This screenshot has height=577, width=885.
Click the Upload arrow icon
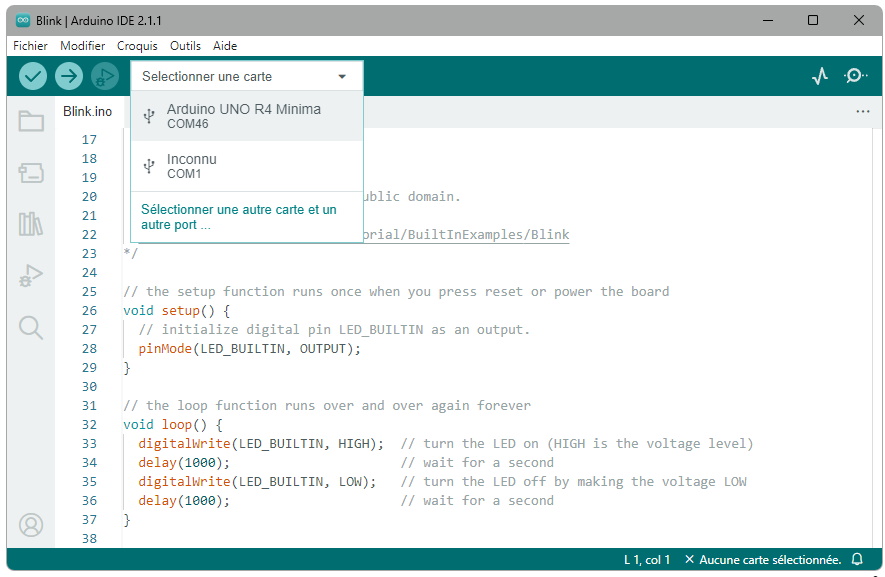(x=67, y=75)
